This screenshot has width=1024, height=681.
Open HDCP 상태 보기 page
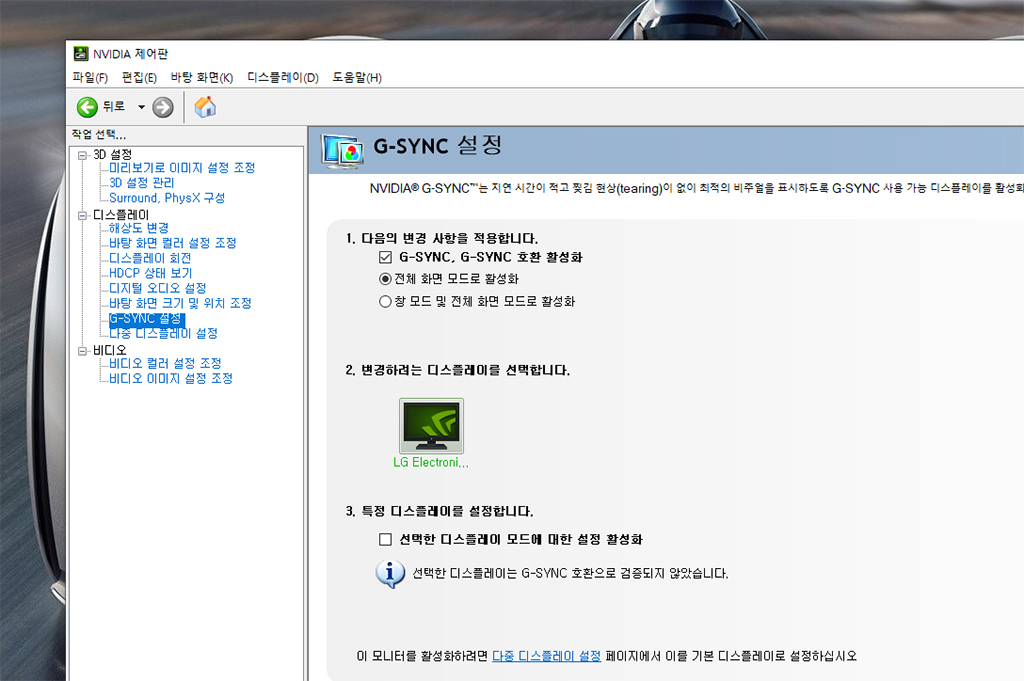(x=150, y=273)
